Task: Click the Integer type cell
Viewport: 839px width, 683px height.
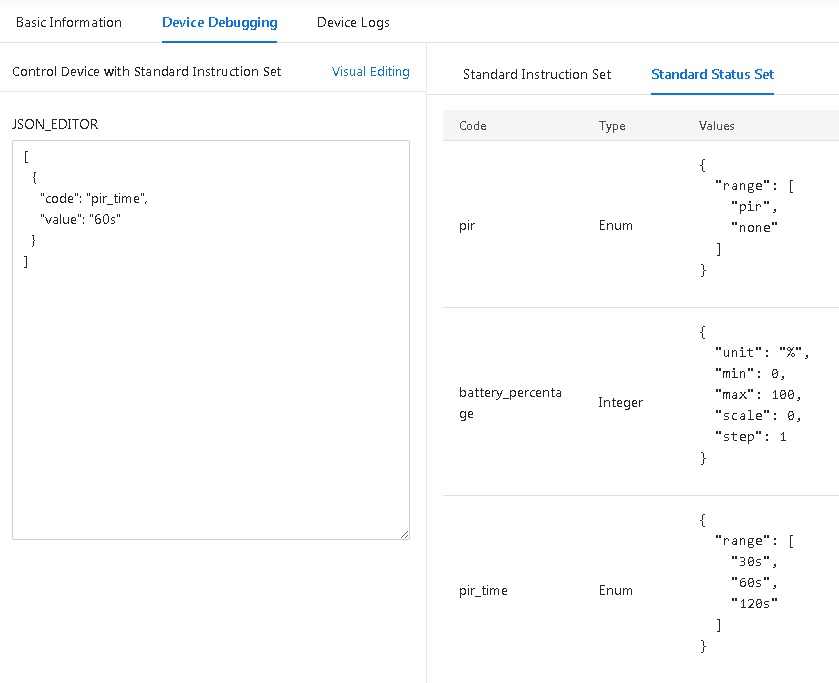Action: [620, 403]
